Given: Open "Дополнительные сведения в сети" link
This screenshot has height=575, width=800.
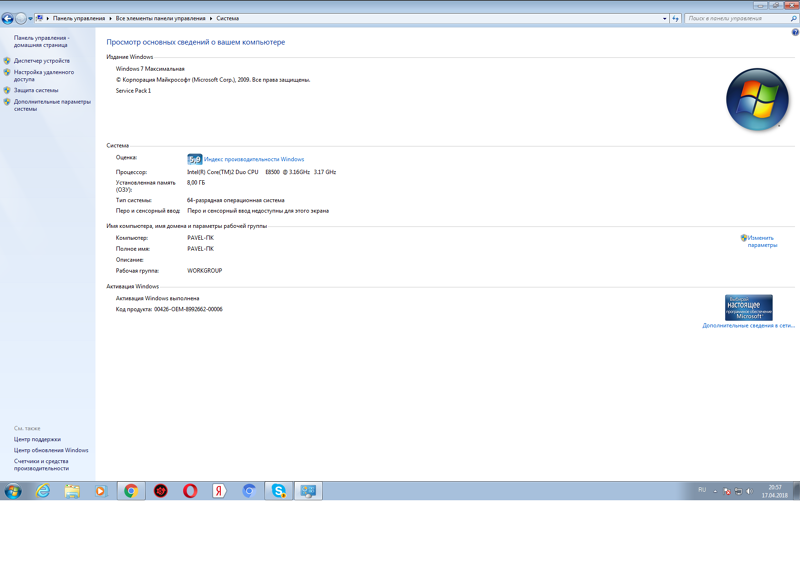Looking at the screenshot, I should [x=748, y=326].
